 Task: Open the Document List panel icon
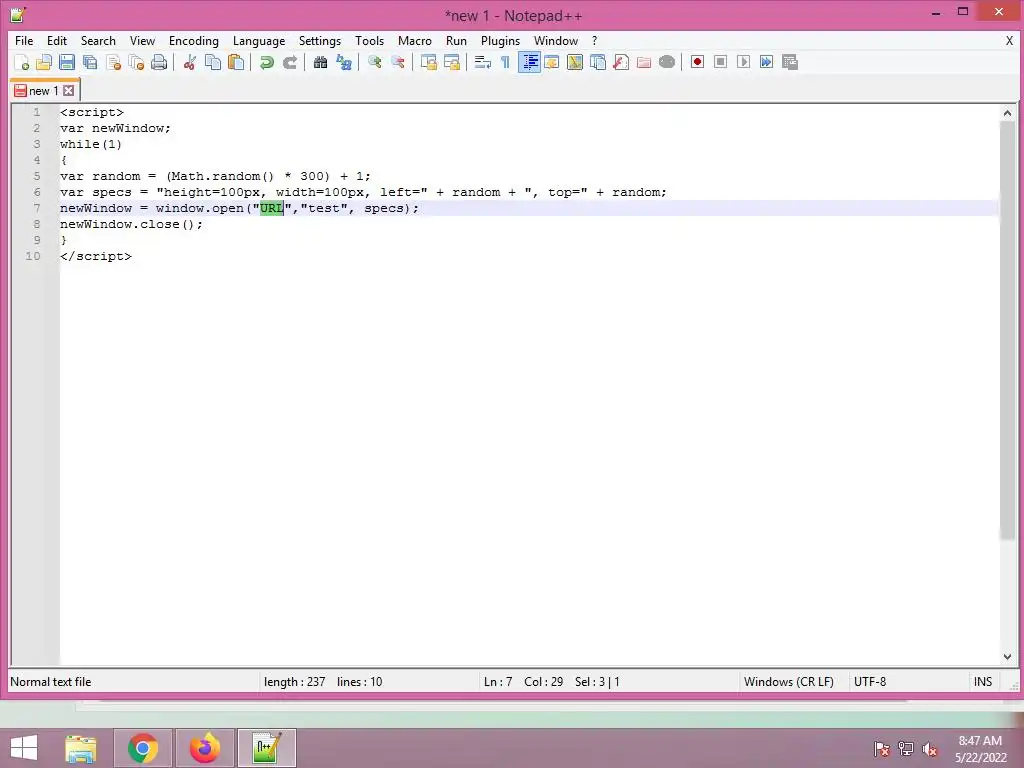[x=598, y=62]
